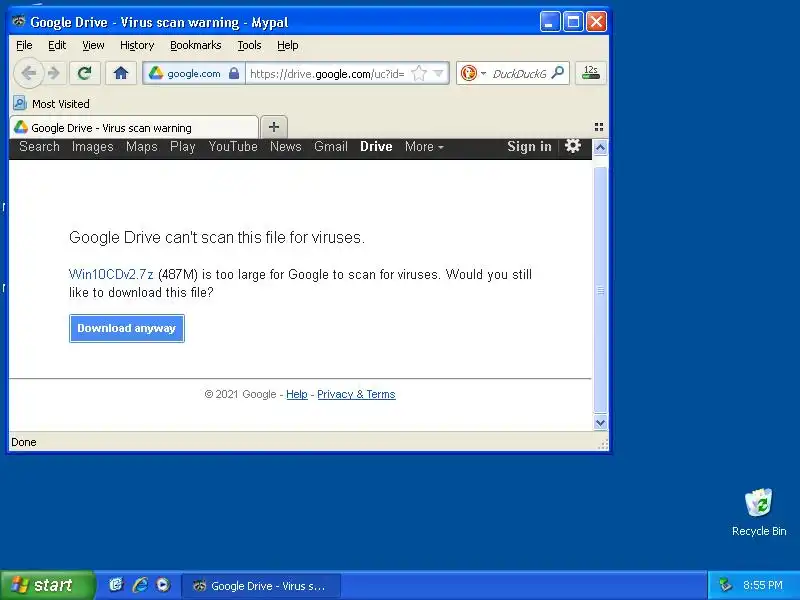Image resolution: width=800 pixels, height=600 pixels.
Task: Open the View menu
Action: [x=93, y=45]
